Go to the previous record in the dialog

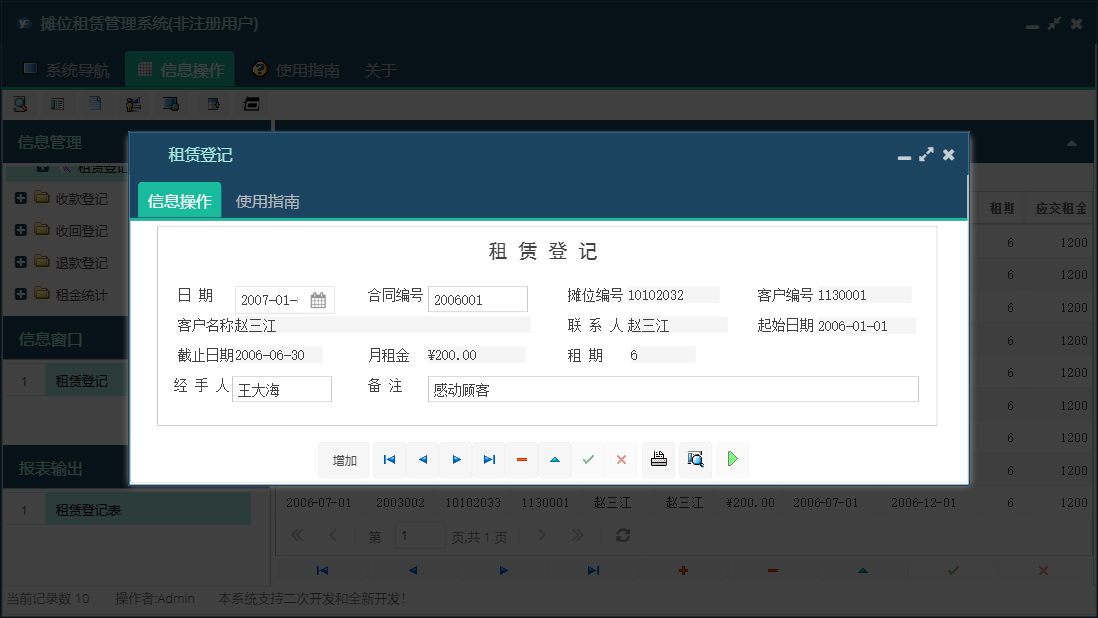coord(421,459)
